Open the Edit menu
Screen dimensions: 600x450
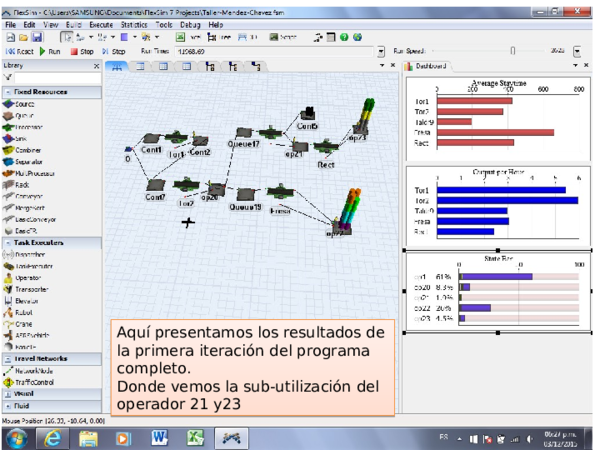tap(29, 25)
